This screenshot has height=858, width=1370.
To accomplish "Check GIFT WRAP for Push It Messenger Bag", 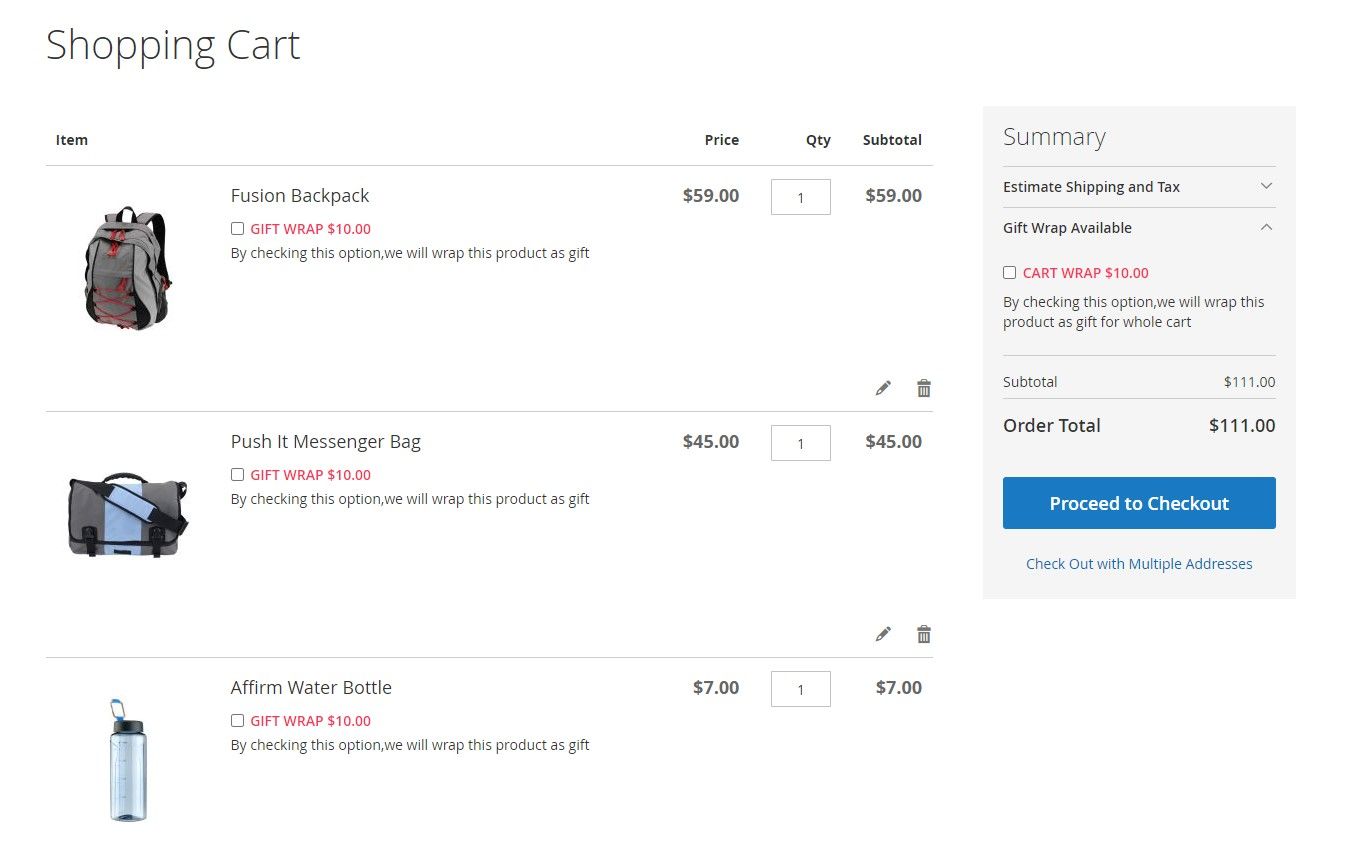I will (237, 474).
